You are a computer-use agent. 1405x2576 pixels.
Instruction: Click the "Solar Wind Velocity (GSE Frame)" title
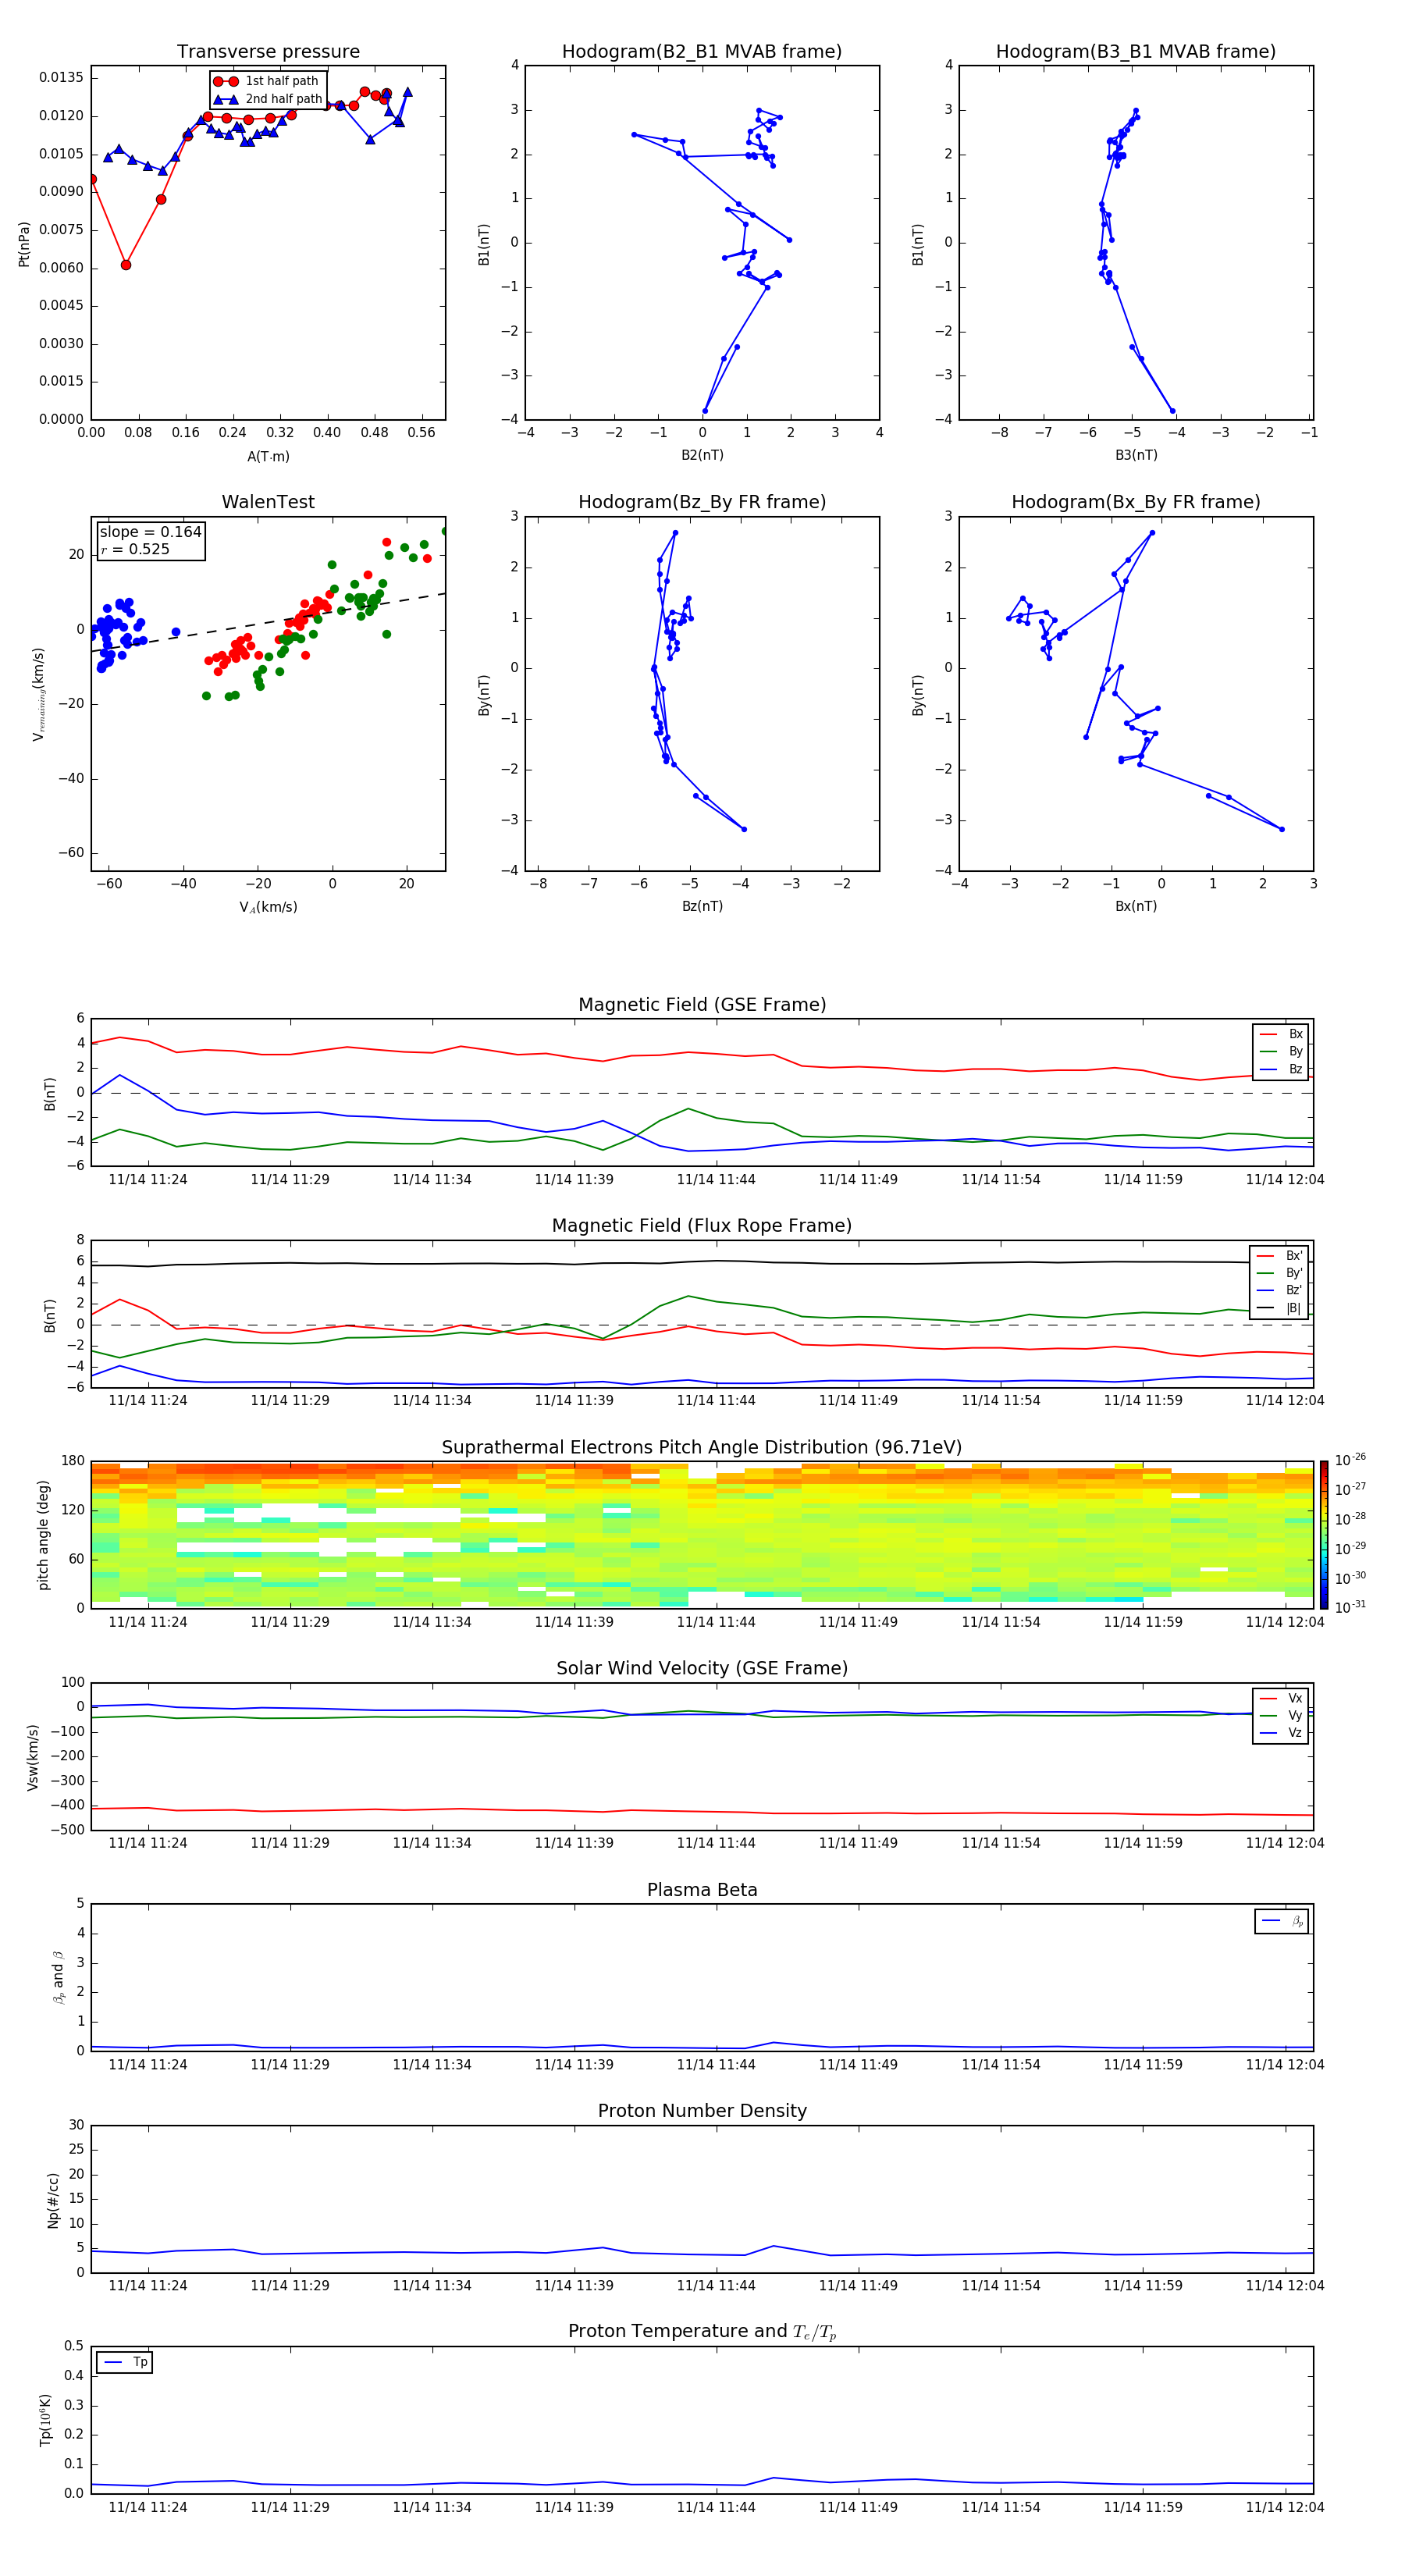point(702,1668)
